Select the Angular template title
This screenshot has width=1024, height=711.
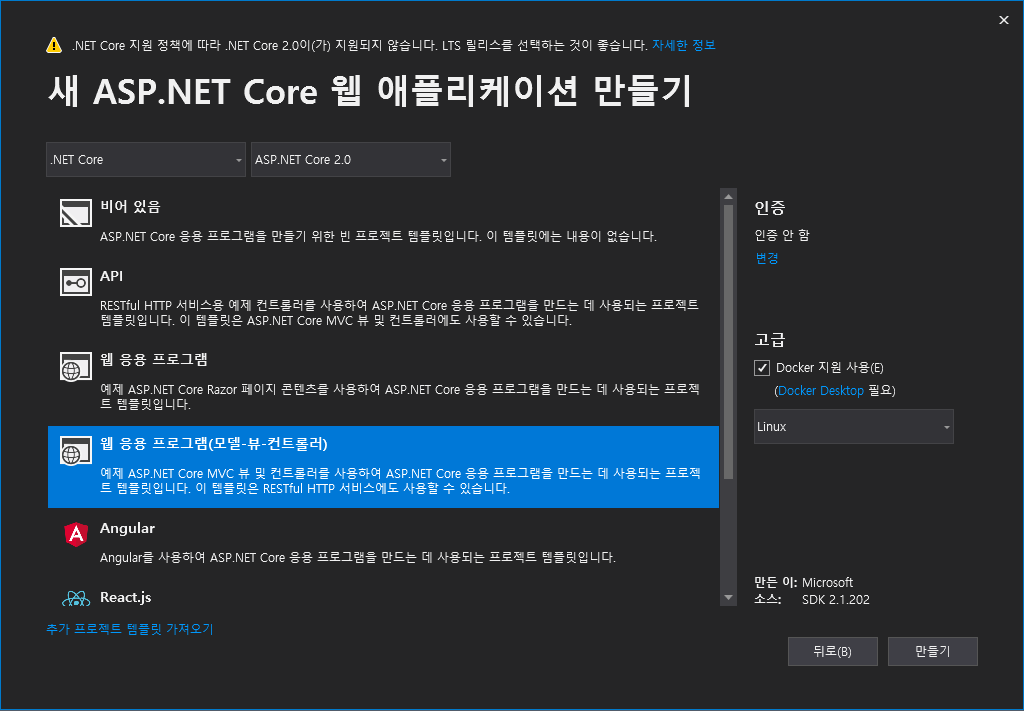127,528
